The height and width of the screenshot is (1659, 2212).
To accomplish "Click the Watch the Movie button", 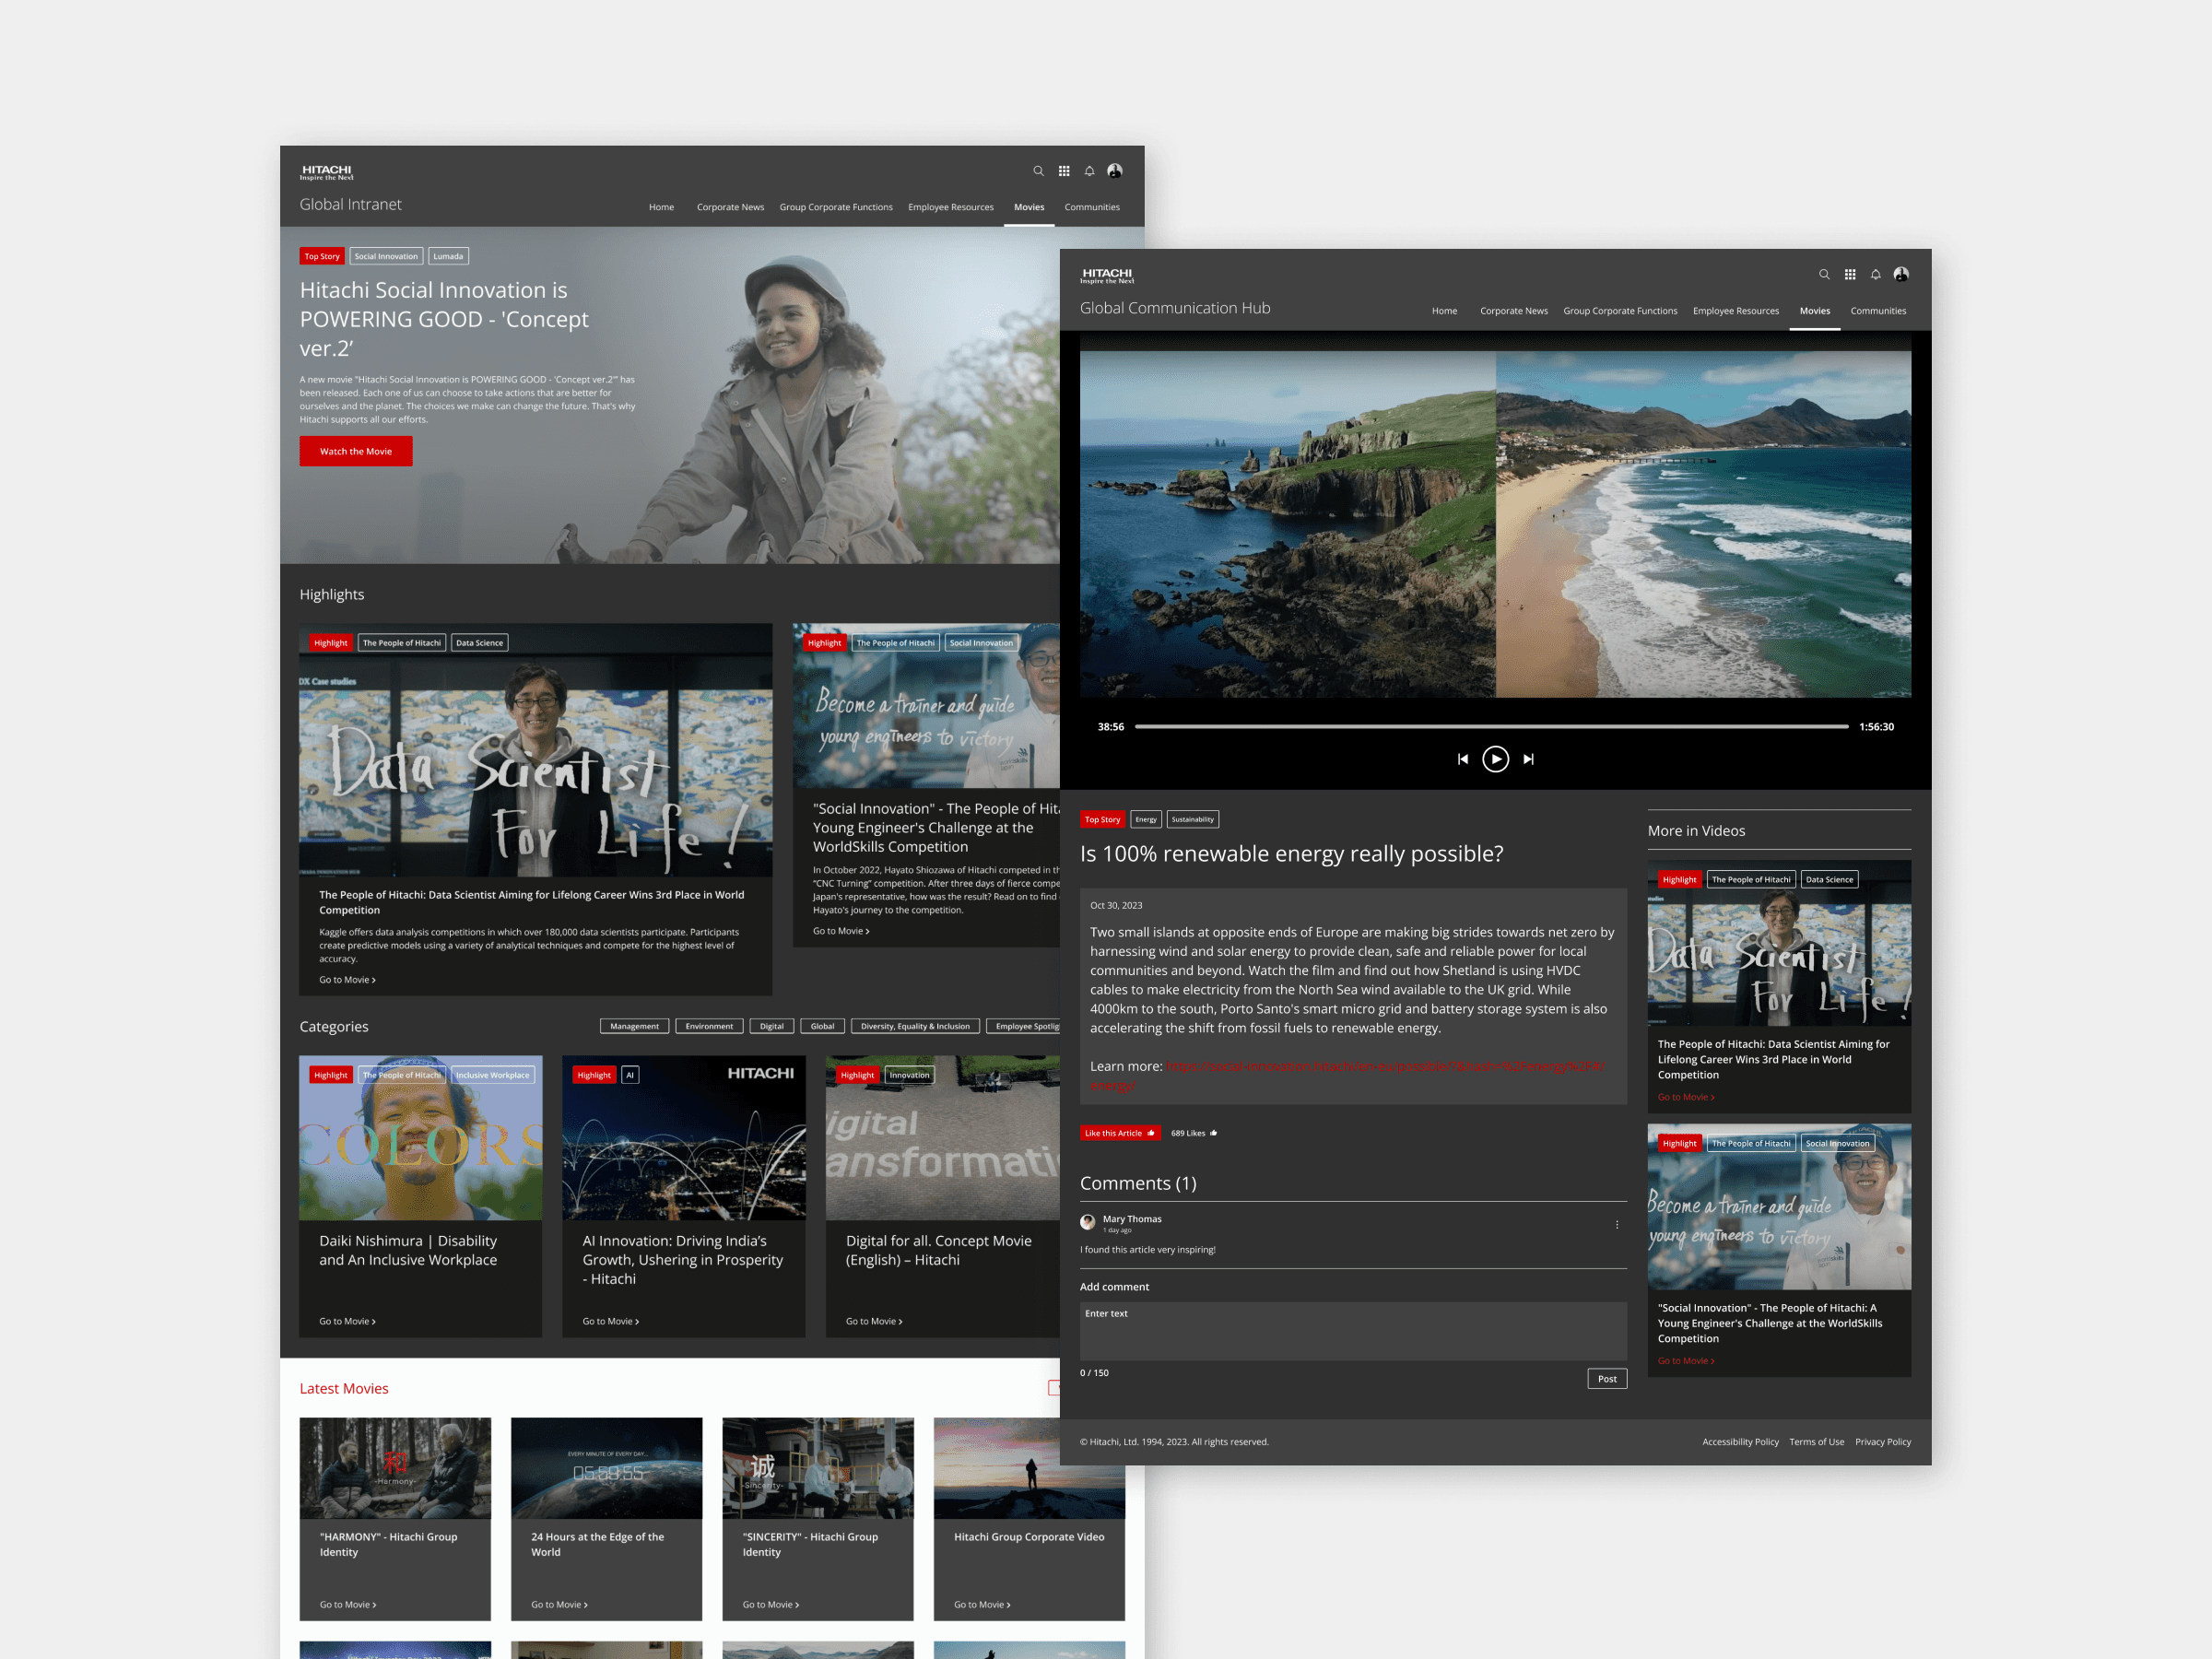I will pos(355,451).
